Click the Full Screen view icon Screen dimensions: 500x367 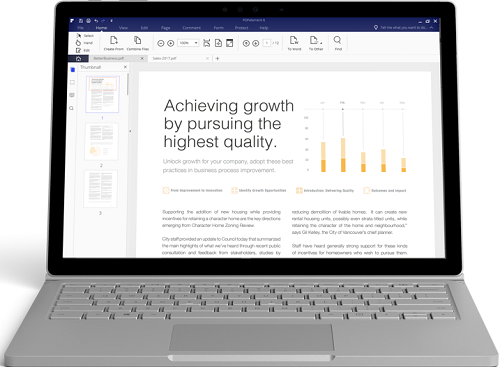(230, 43)
